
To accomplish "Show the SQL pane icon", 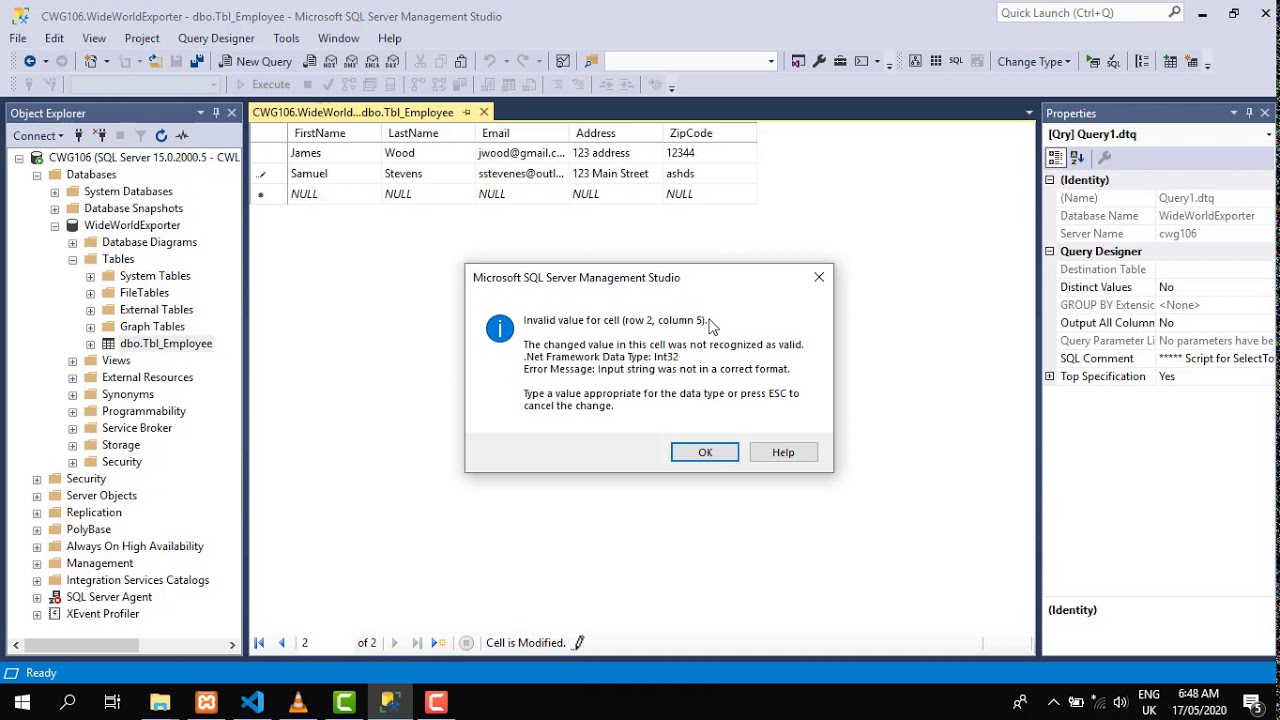I will (956, 61).
